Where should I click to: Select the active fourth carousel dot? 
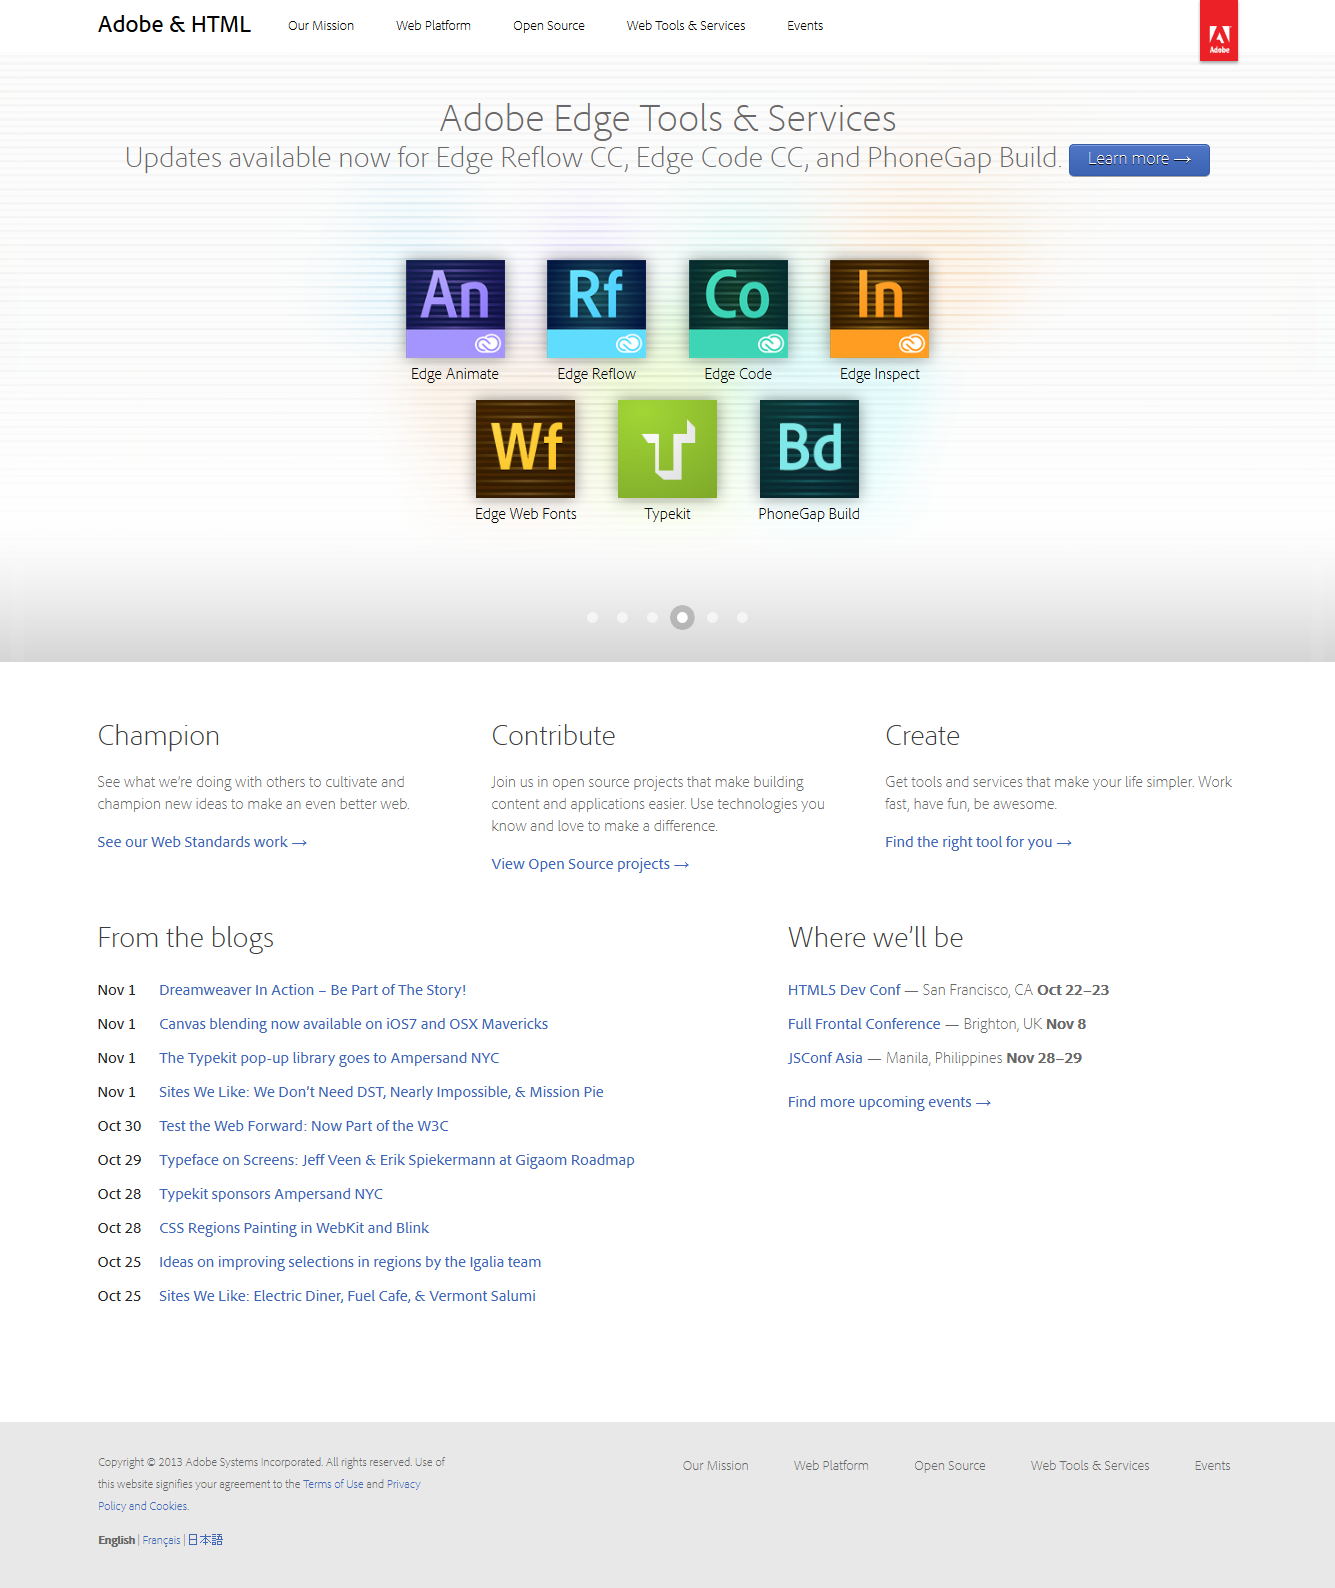click(682, 617)
